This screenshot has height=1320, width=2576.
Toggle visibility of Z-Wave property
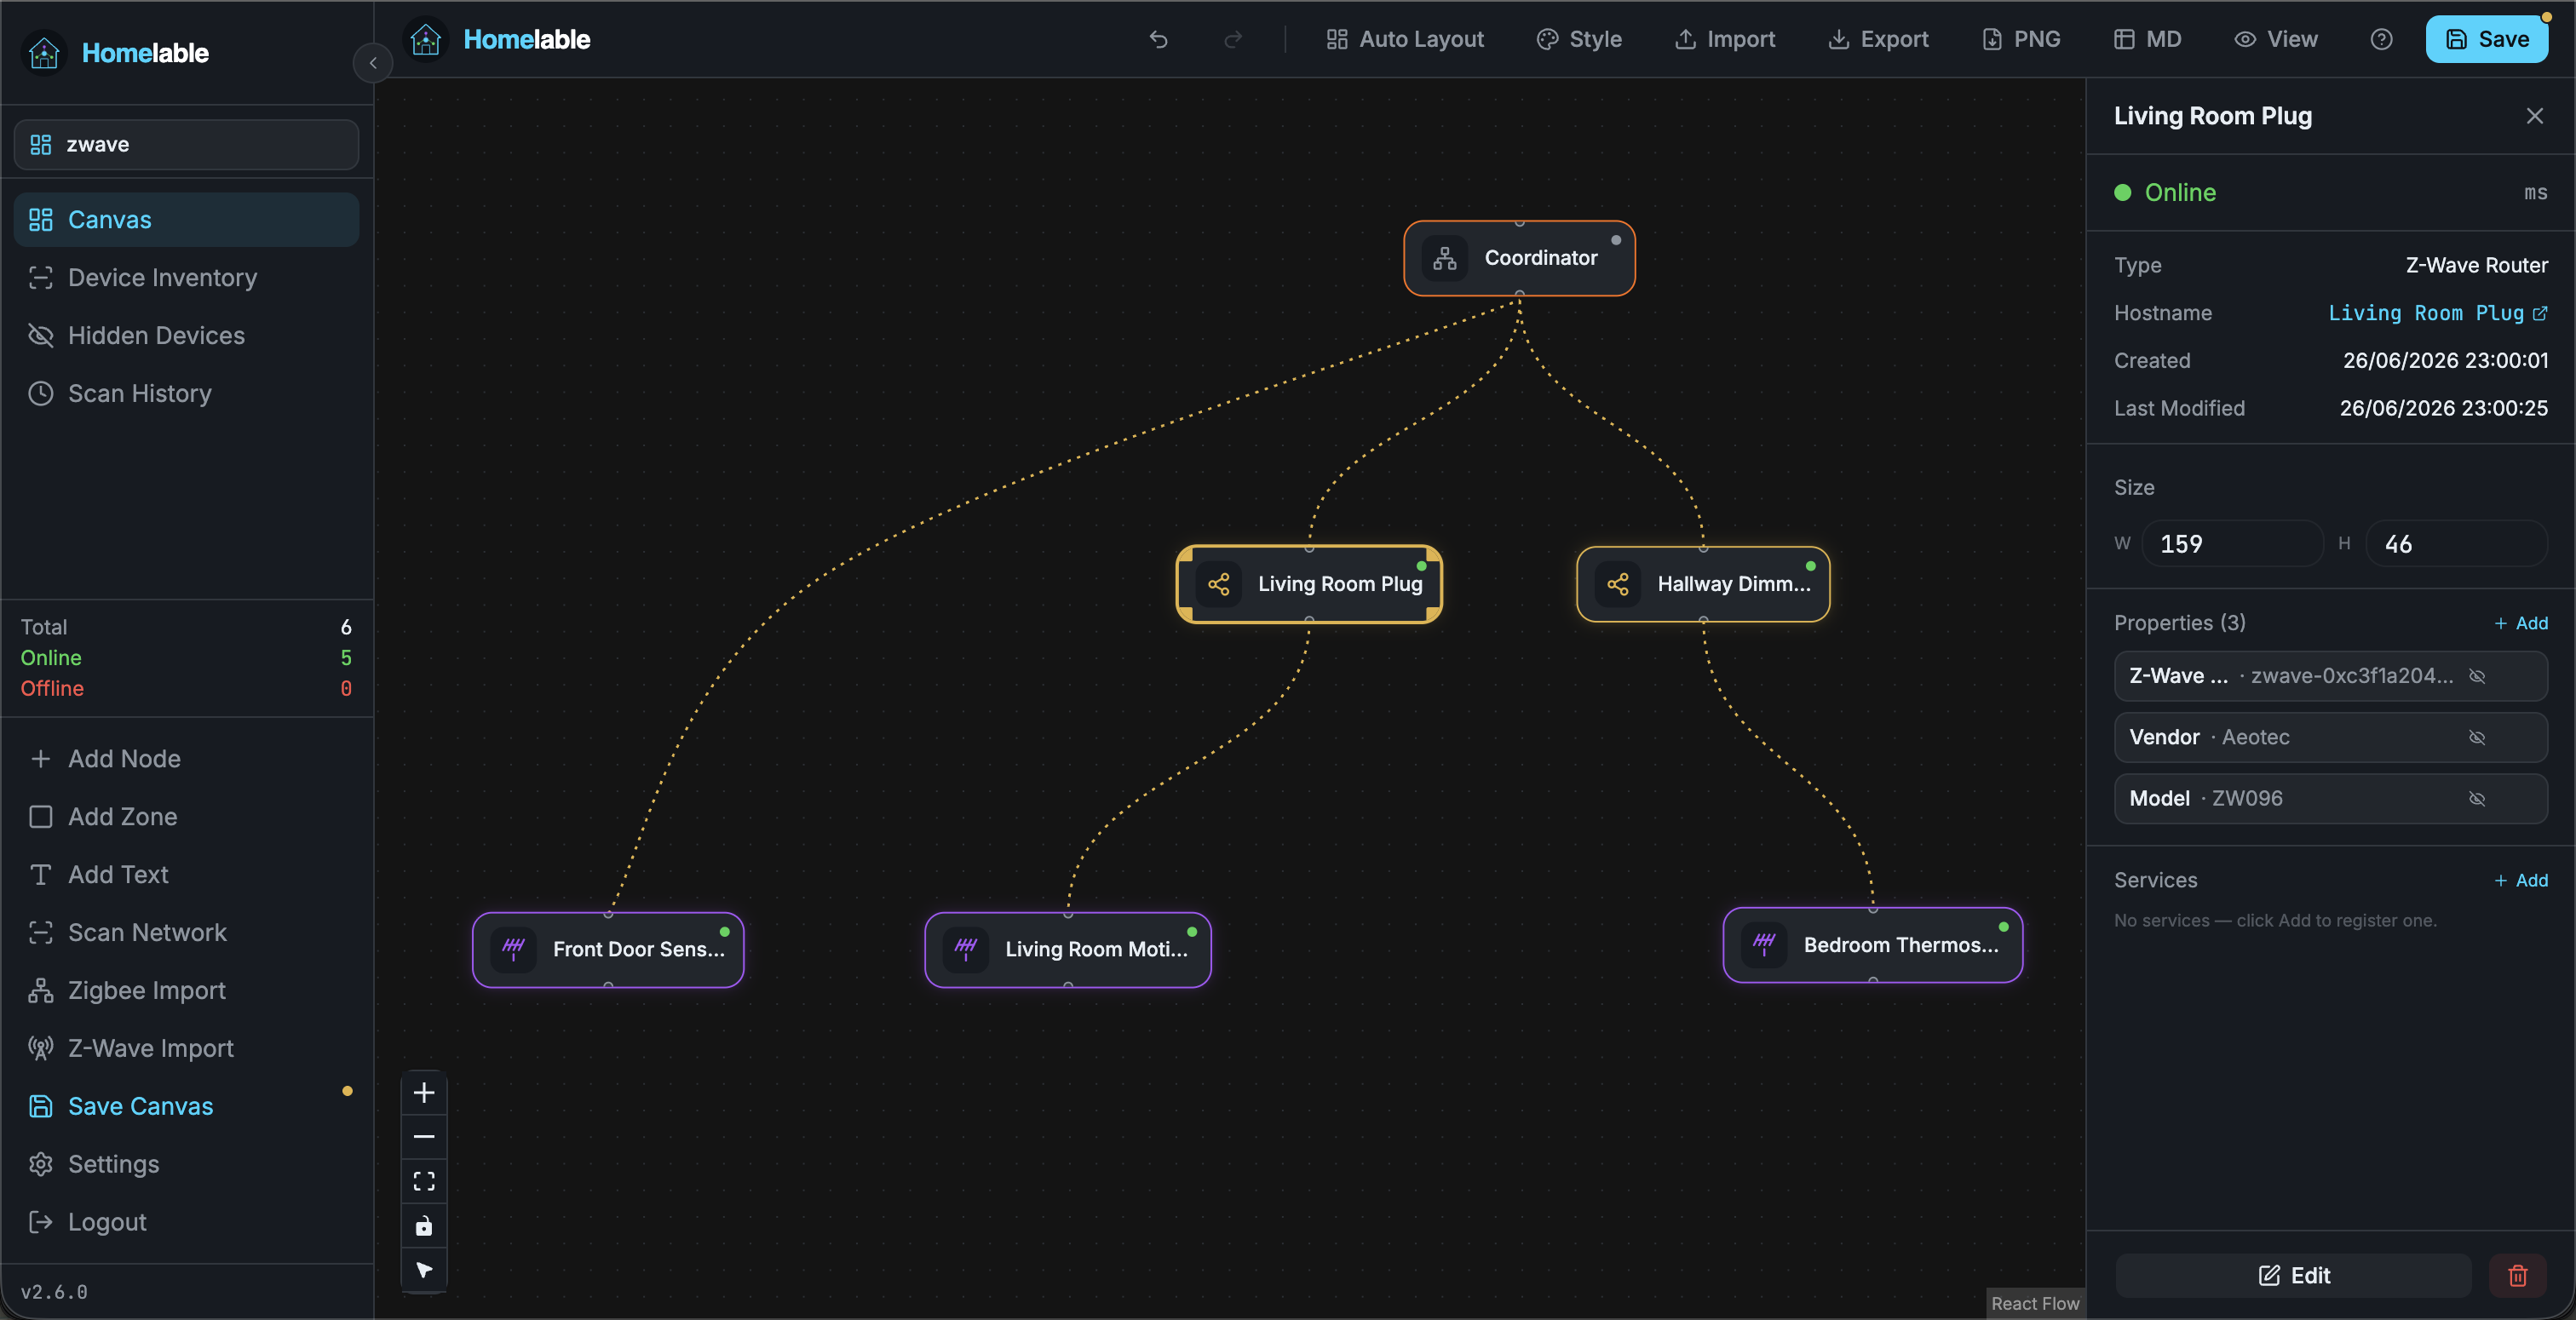click(2477, 676)
